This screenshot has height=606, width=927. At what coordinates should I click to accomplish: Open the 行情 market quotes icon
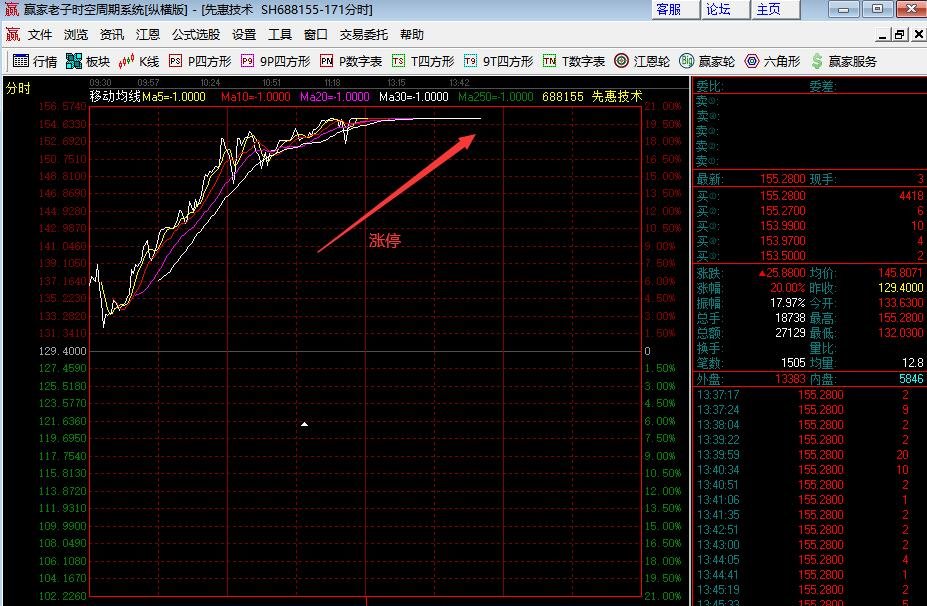tap(20, 61)
